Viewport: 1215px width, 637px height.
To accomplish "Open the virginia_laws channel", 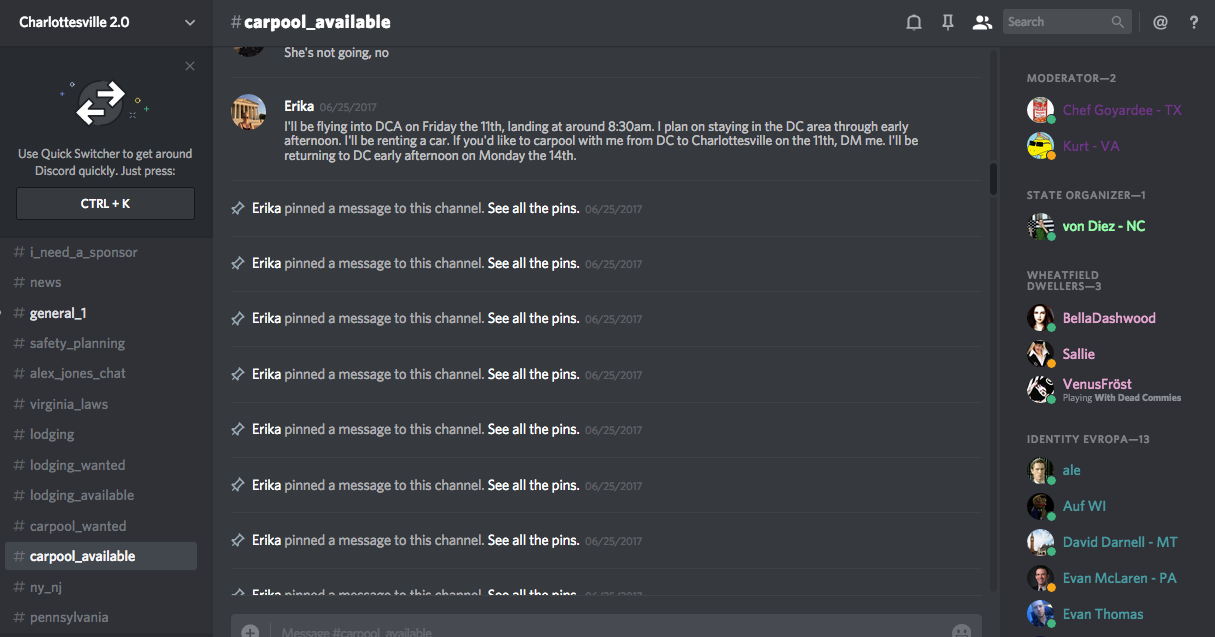I will tap(69, 404).
